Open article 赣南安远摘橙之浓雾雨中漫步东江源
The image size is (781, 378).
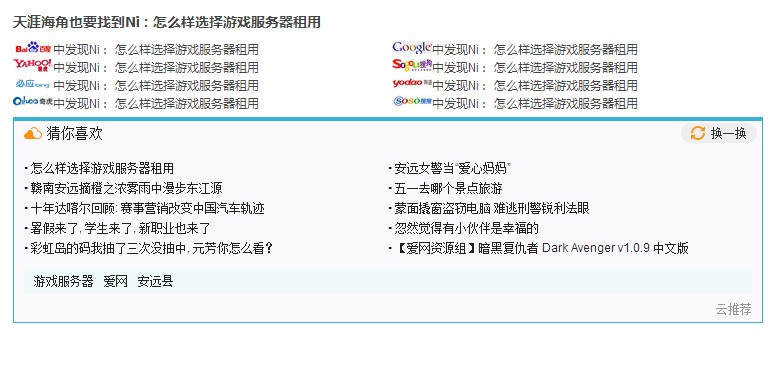(x=126, y=188)
